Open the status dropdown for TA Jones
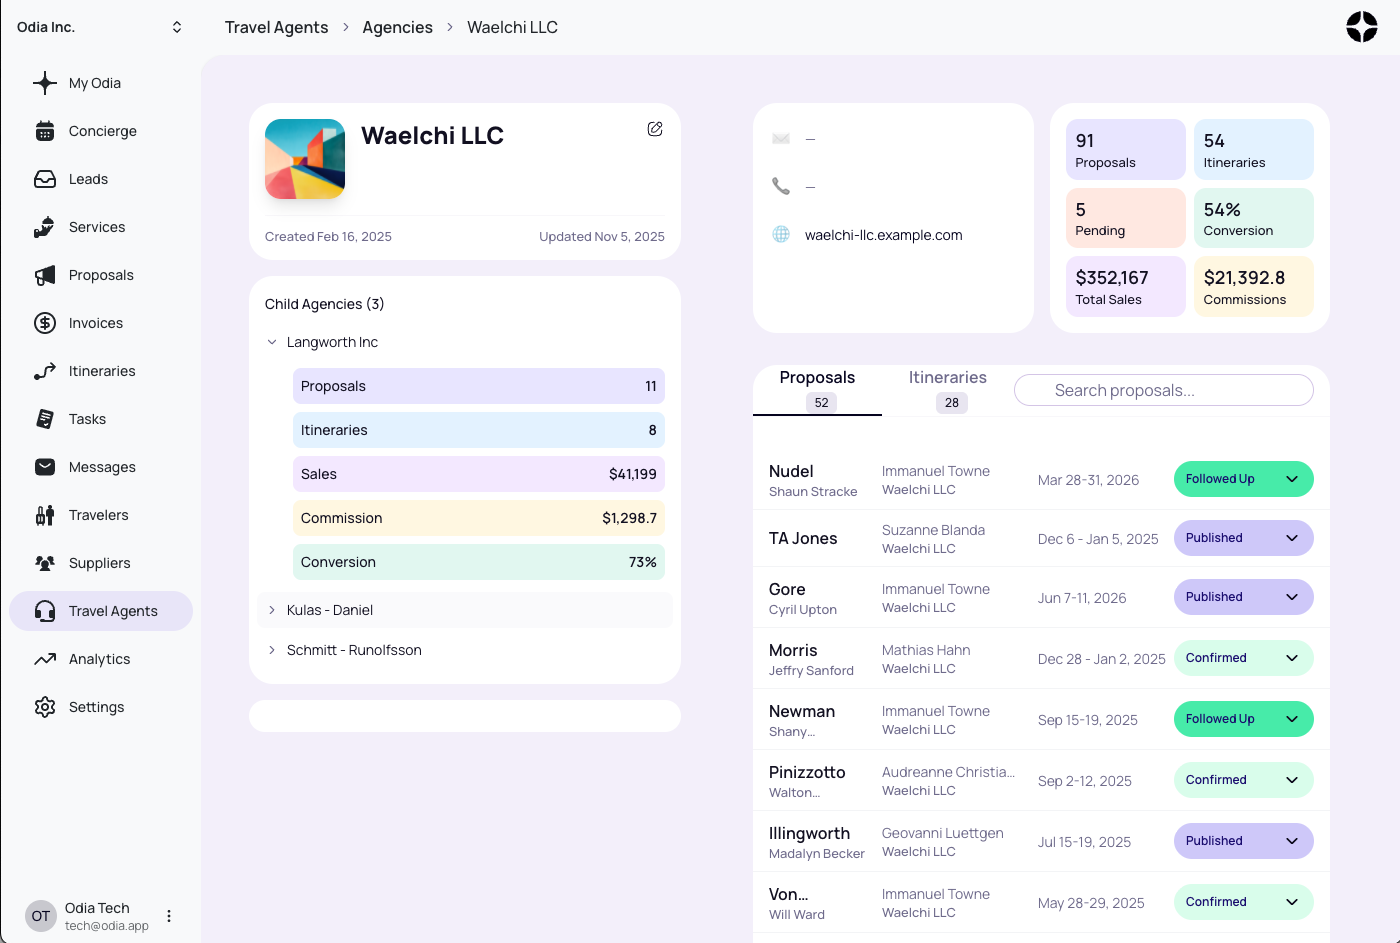This screenshot has width=1400, height=943. (1290, 538)
